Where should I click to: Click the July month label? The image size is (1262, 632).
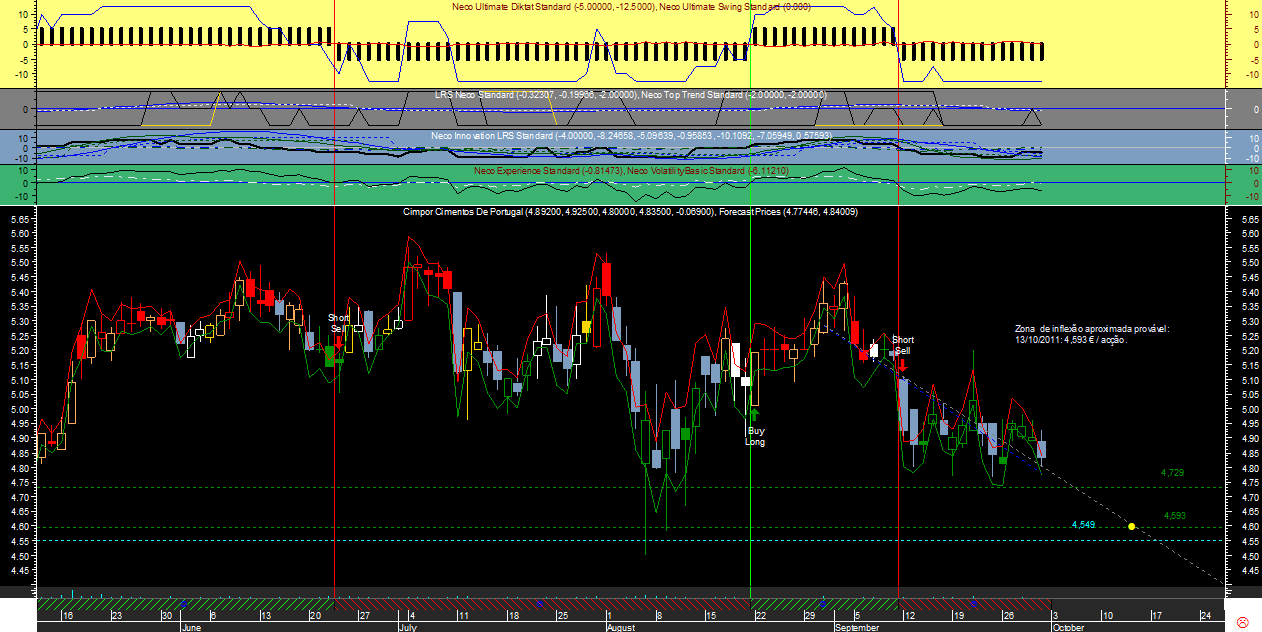(408, 627)
